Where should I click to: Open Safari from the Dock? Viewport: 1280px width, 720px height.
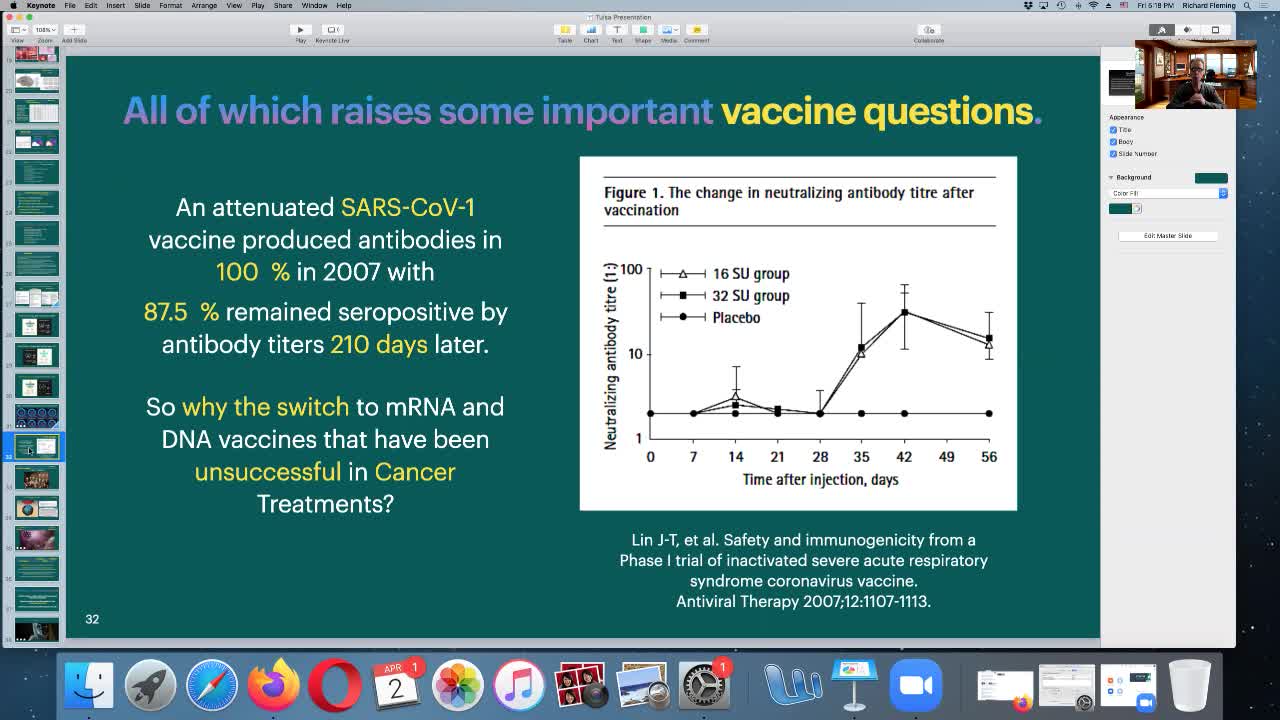[x=212, y=686]
